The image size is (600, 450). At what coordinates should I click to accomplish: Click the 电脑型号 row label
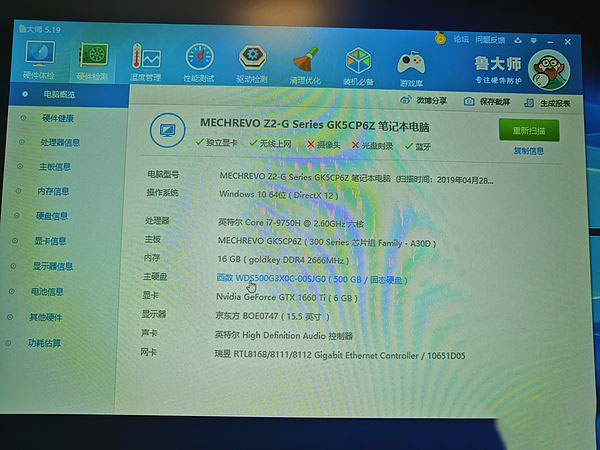pos(163,174)
